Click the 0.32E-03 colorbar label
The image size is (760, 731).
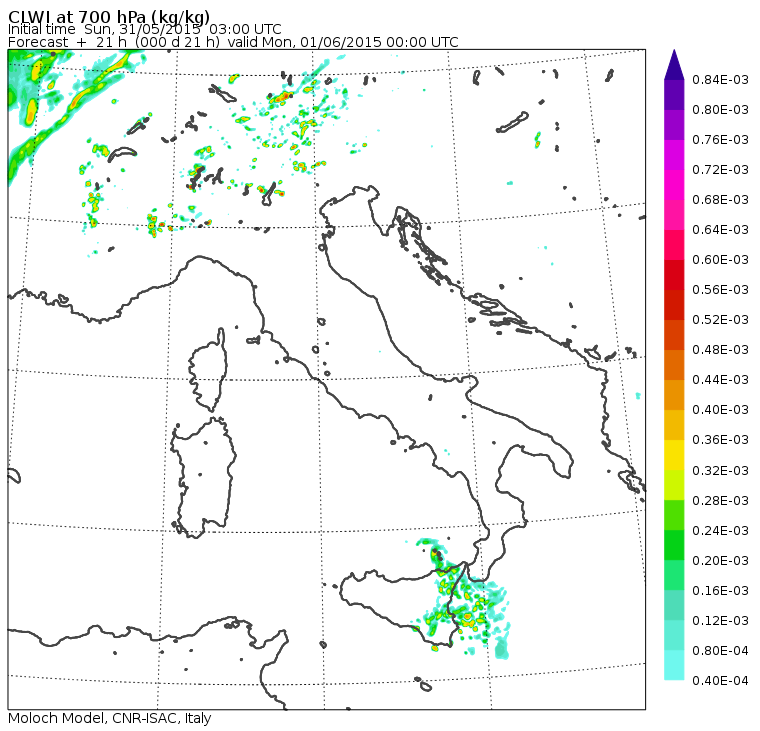coord(720,471)
